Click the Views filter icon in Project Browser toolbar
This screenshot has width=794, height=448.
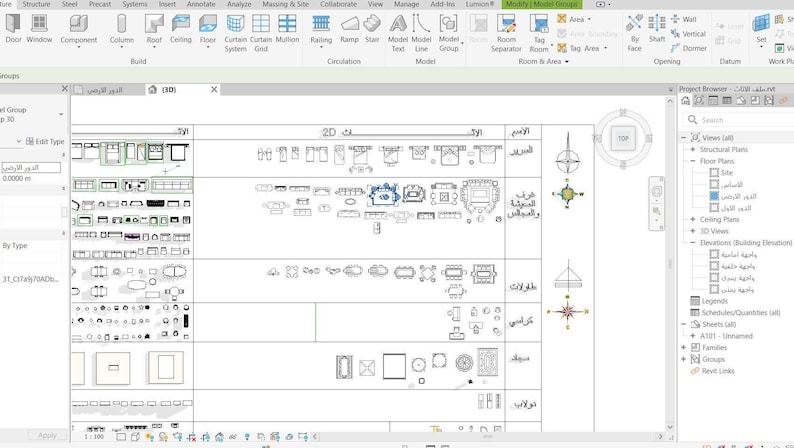(x=699, y=100)
